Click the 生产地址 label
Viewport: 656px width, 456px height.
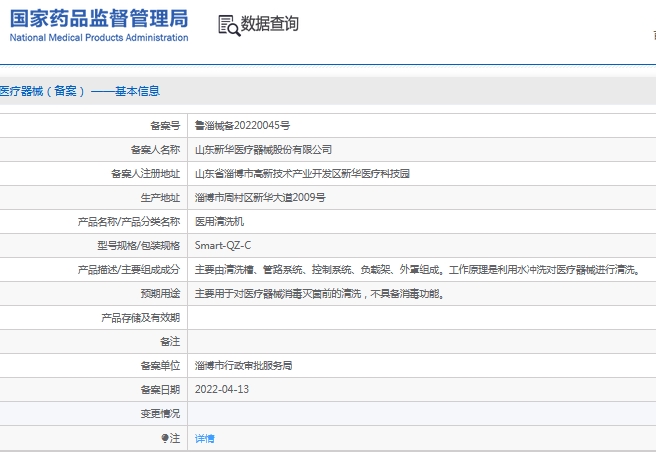coord(160,197)
